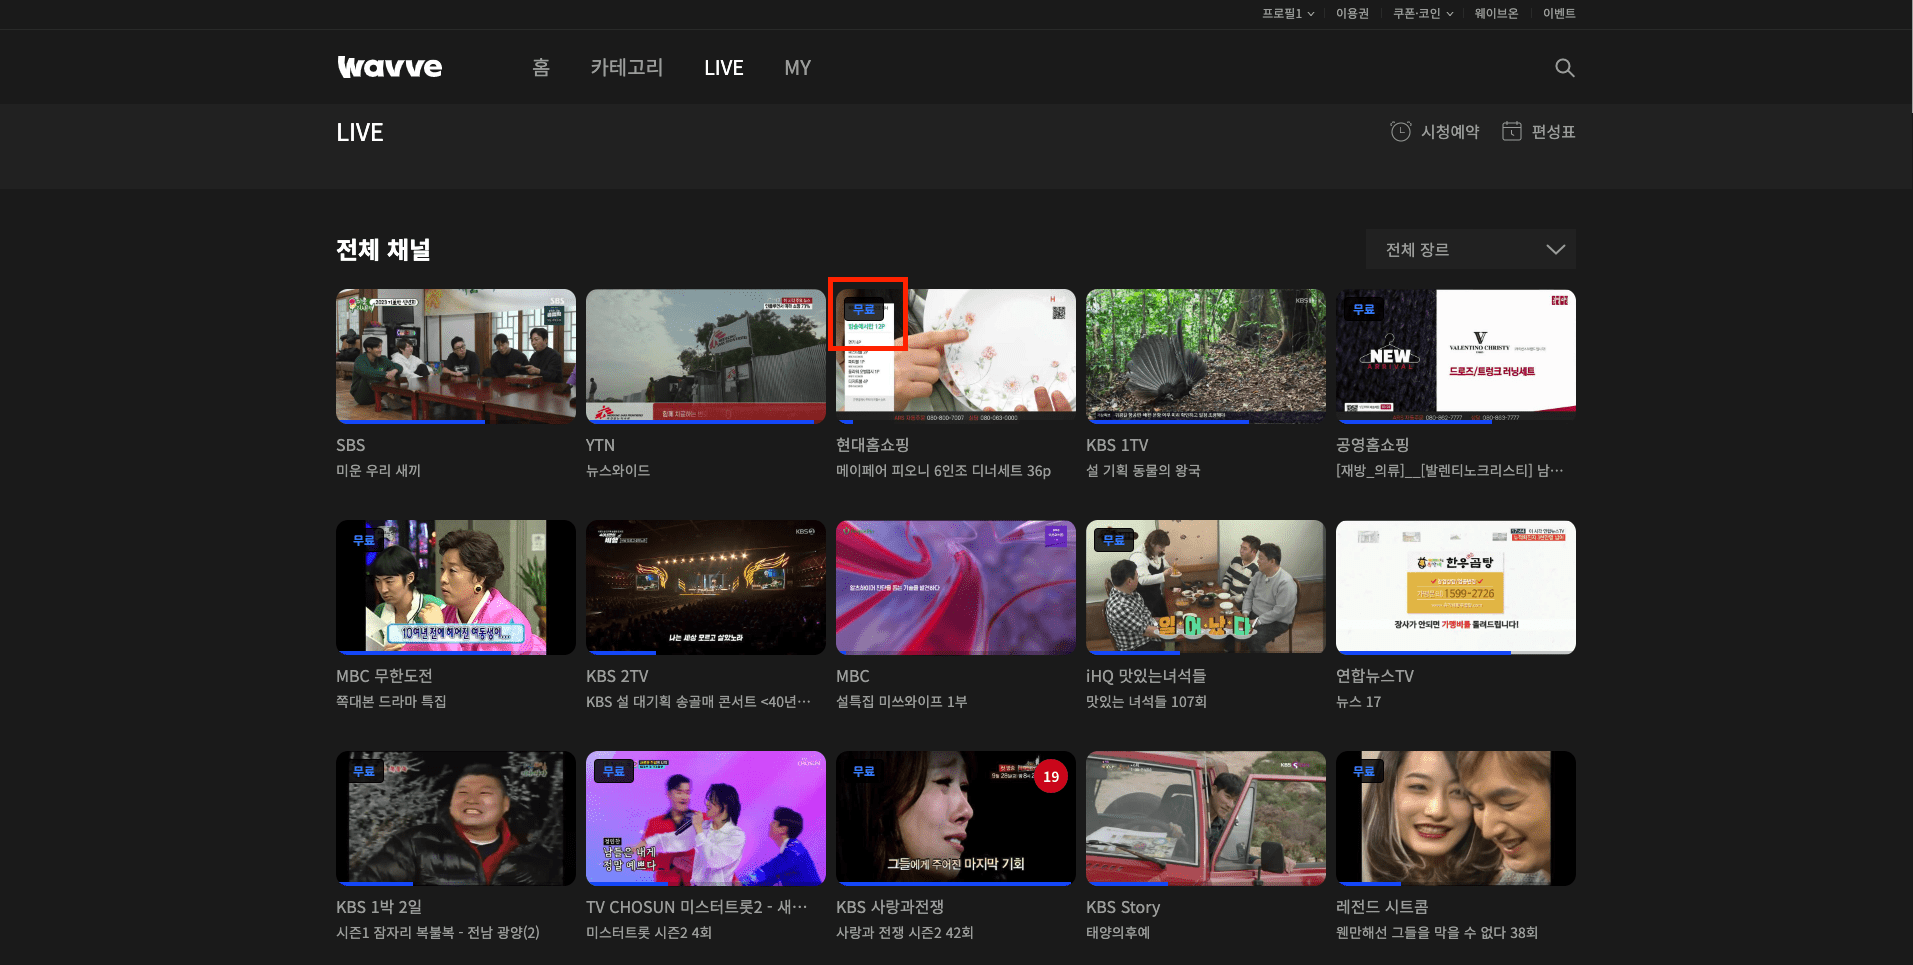
Task: Select the LIVE tab in navigation
Action: [724, 68]
